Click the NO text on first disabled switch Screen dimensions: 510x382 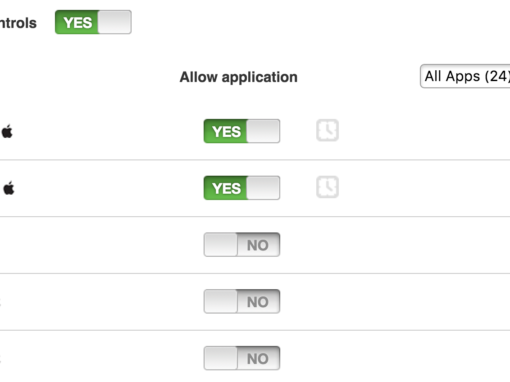click(x=258, y=245)
